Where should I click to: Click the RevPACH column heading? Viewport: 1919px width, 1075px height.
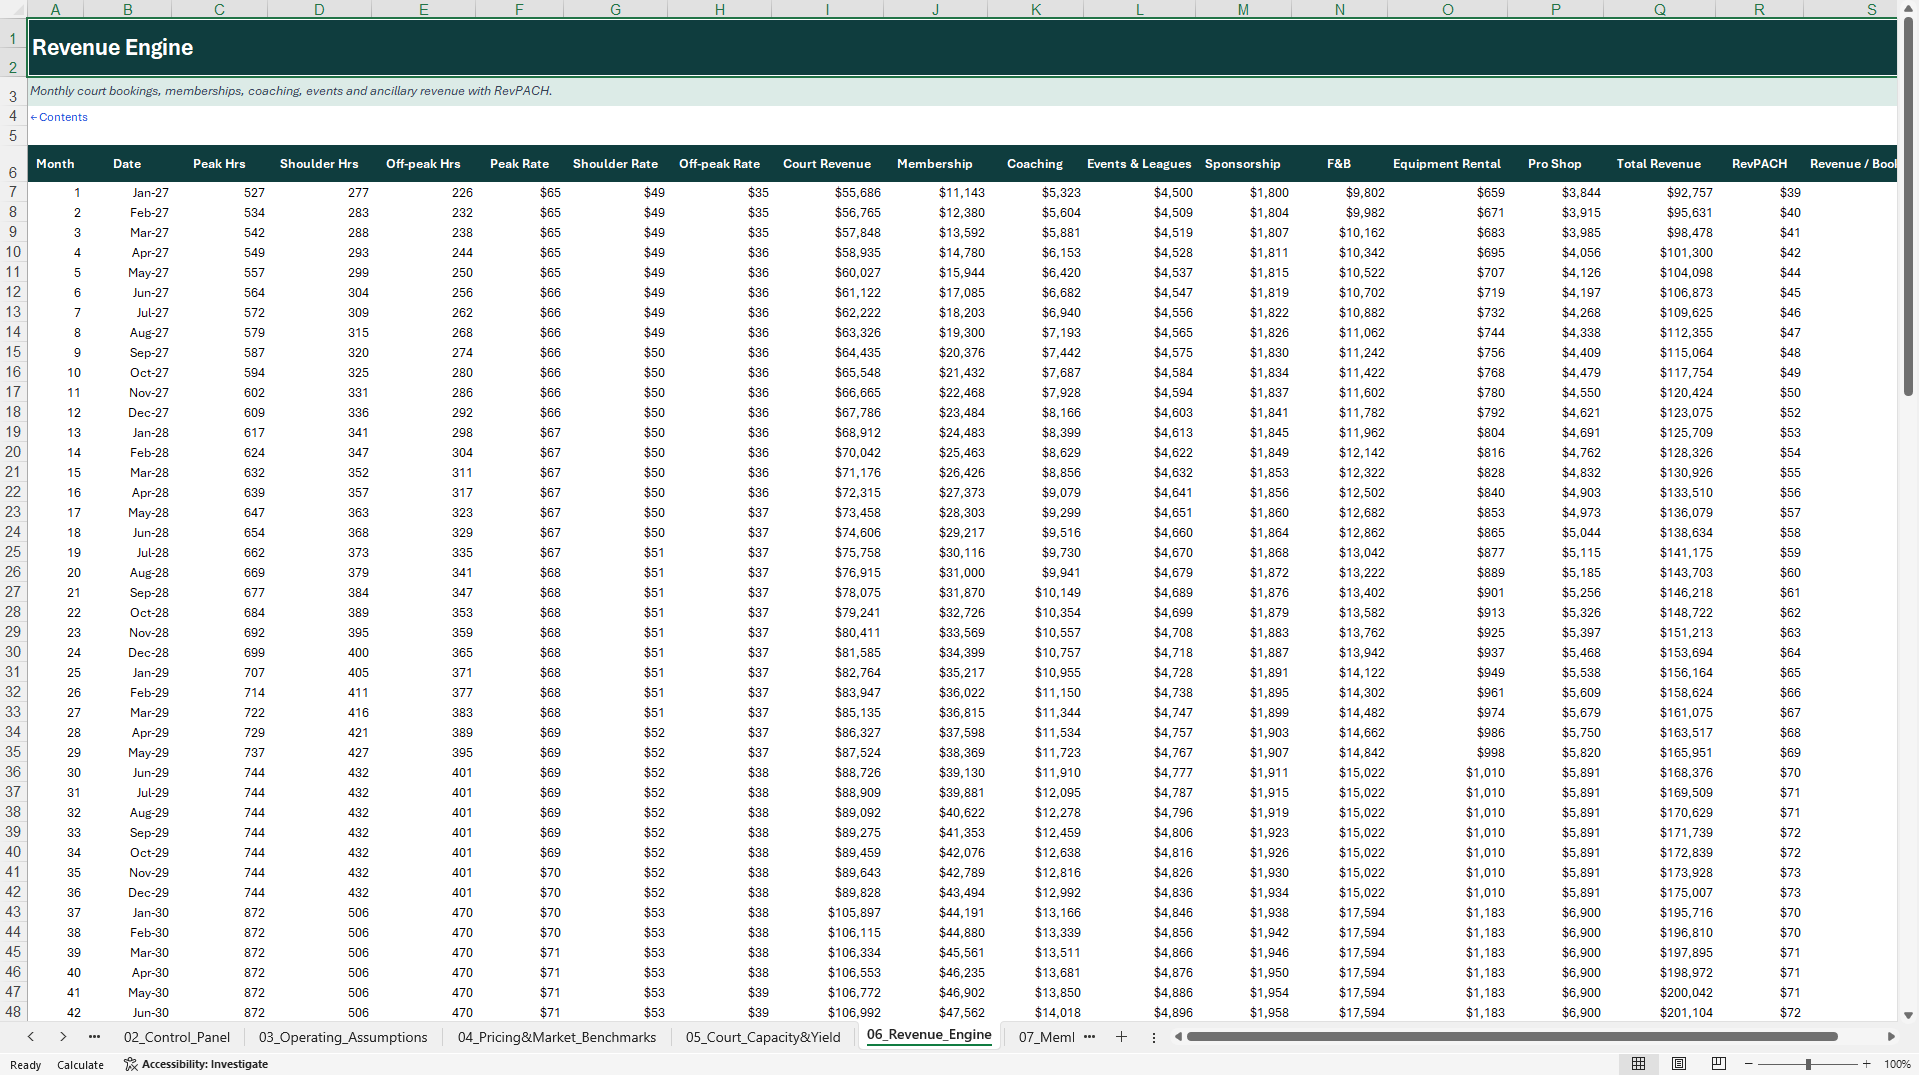(1759, 164)
